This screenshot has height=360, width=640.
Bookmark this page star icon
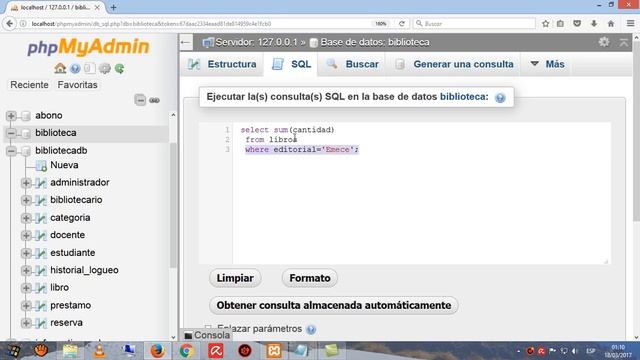(545, 24)
